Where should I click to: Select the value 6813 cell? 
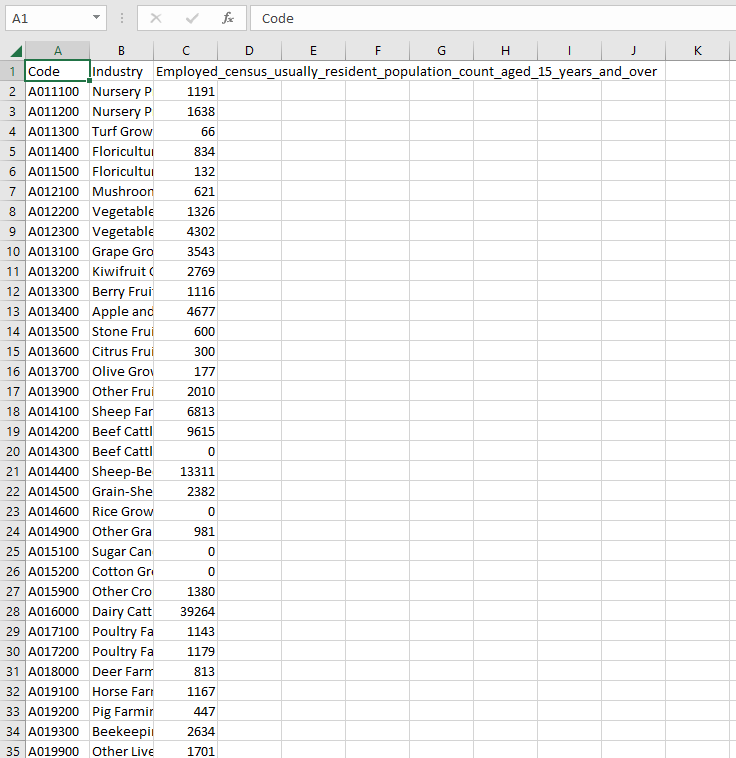(186, 411)
